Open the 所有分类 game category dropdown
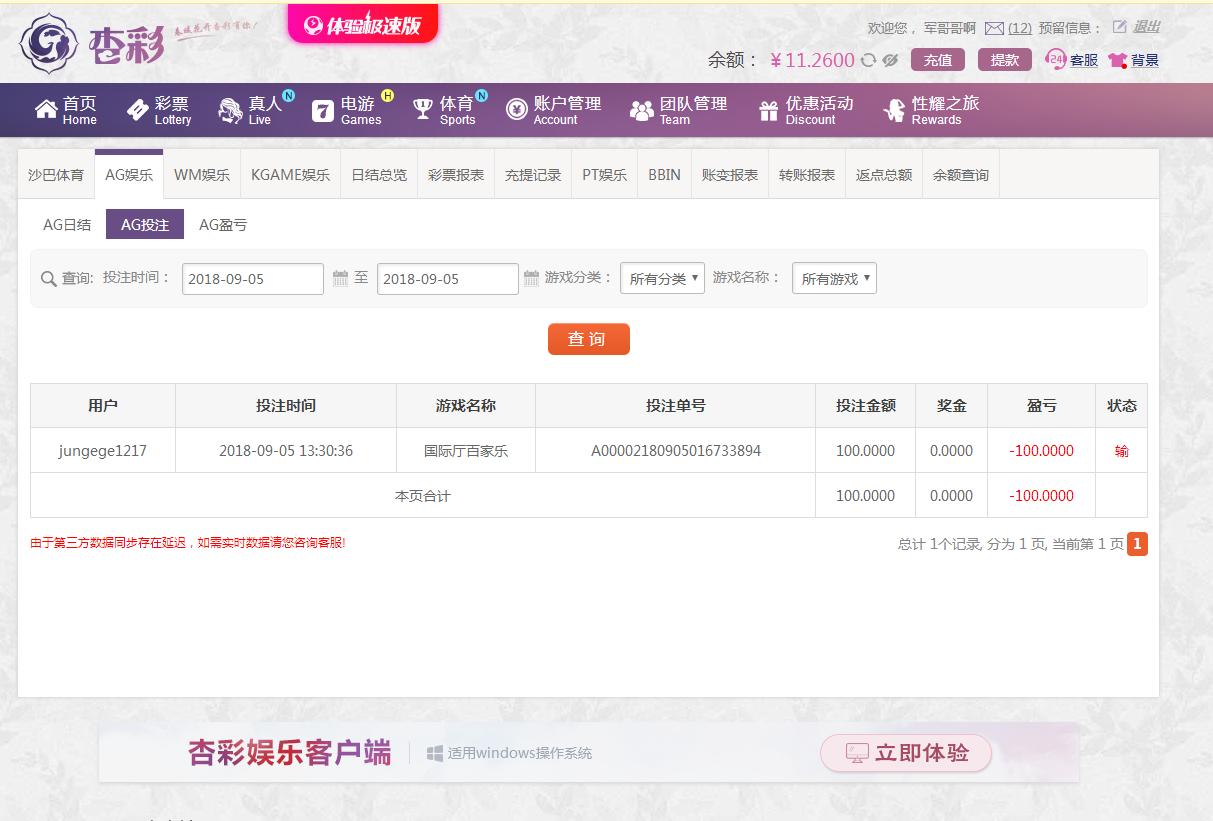Viewport: 1213px width, 821px height. point(662,278)
